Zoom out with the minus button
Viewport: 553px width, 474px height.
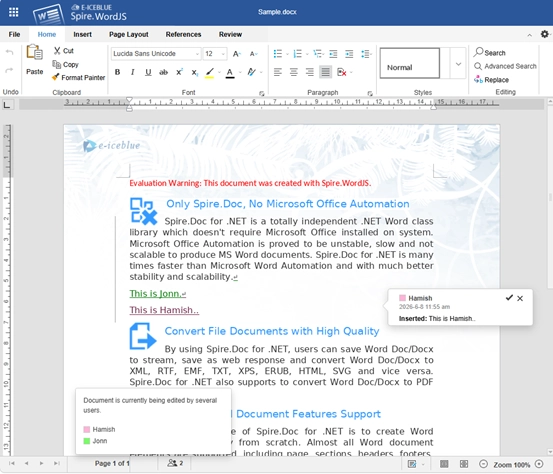tap(483, 464)
